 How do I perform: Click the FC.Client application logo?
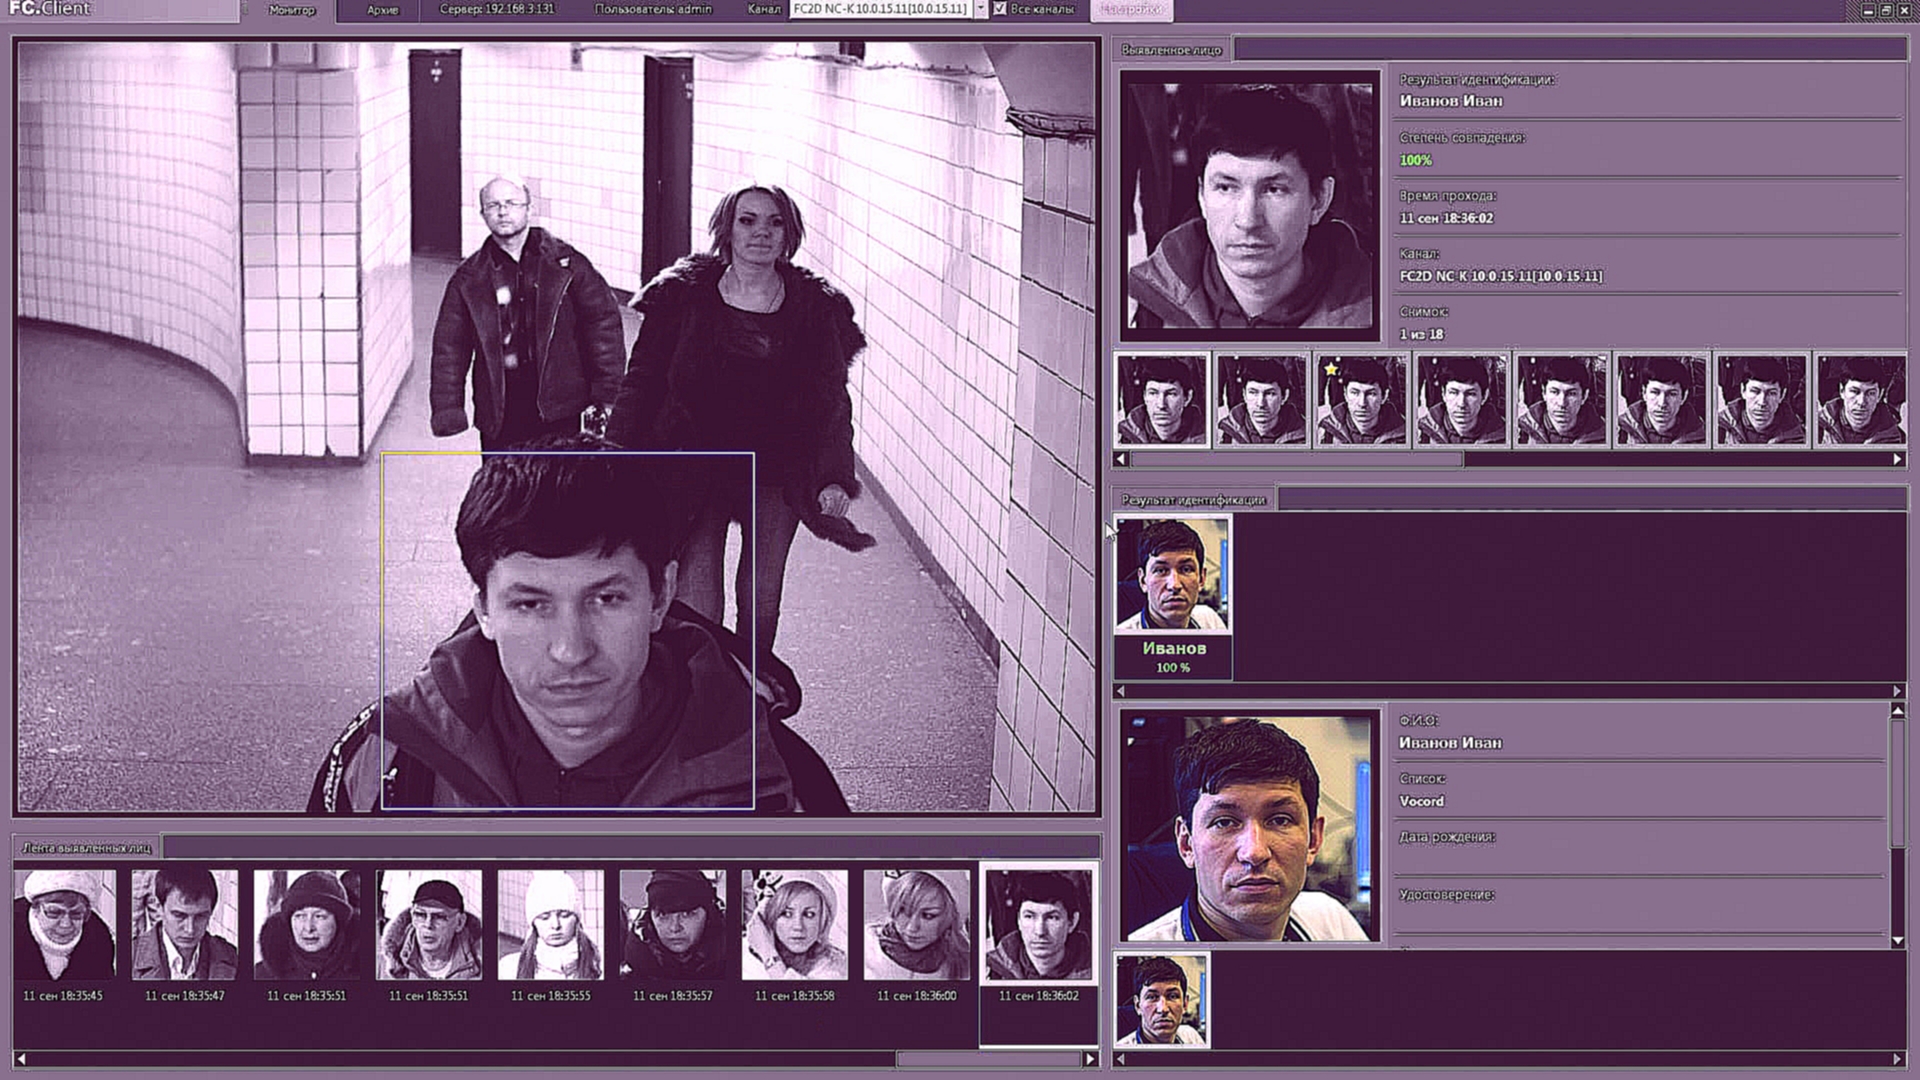[48, 8]
